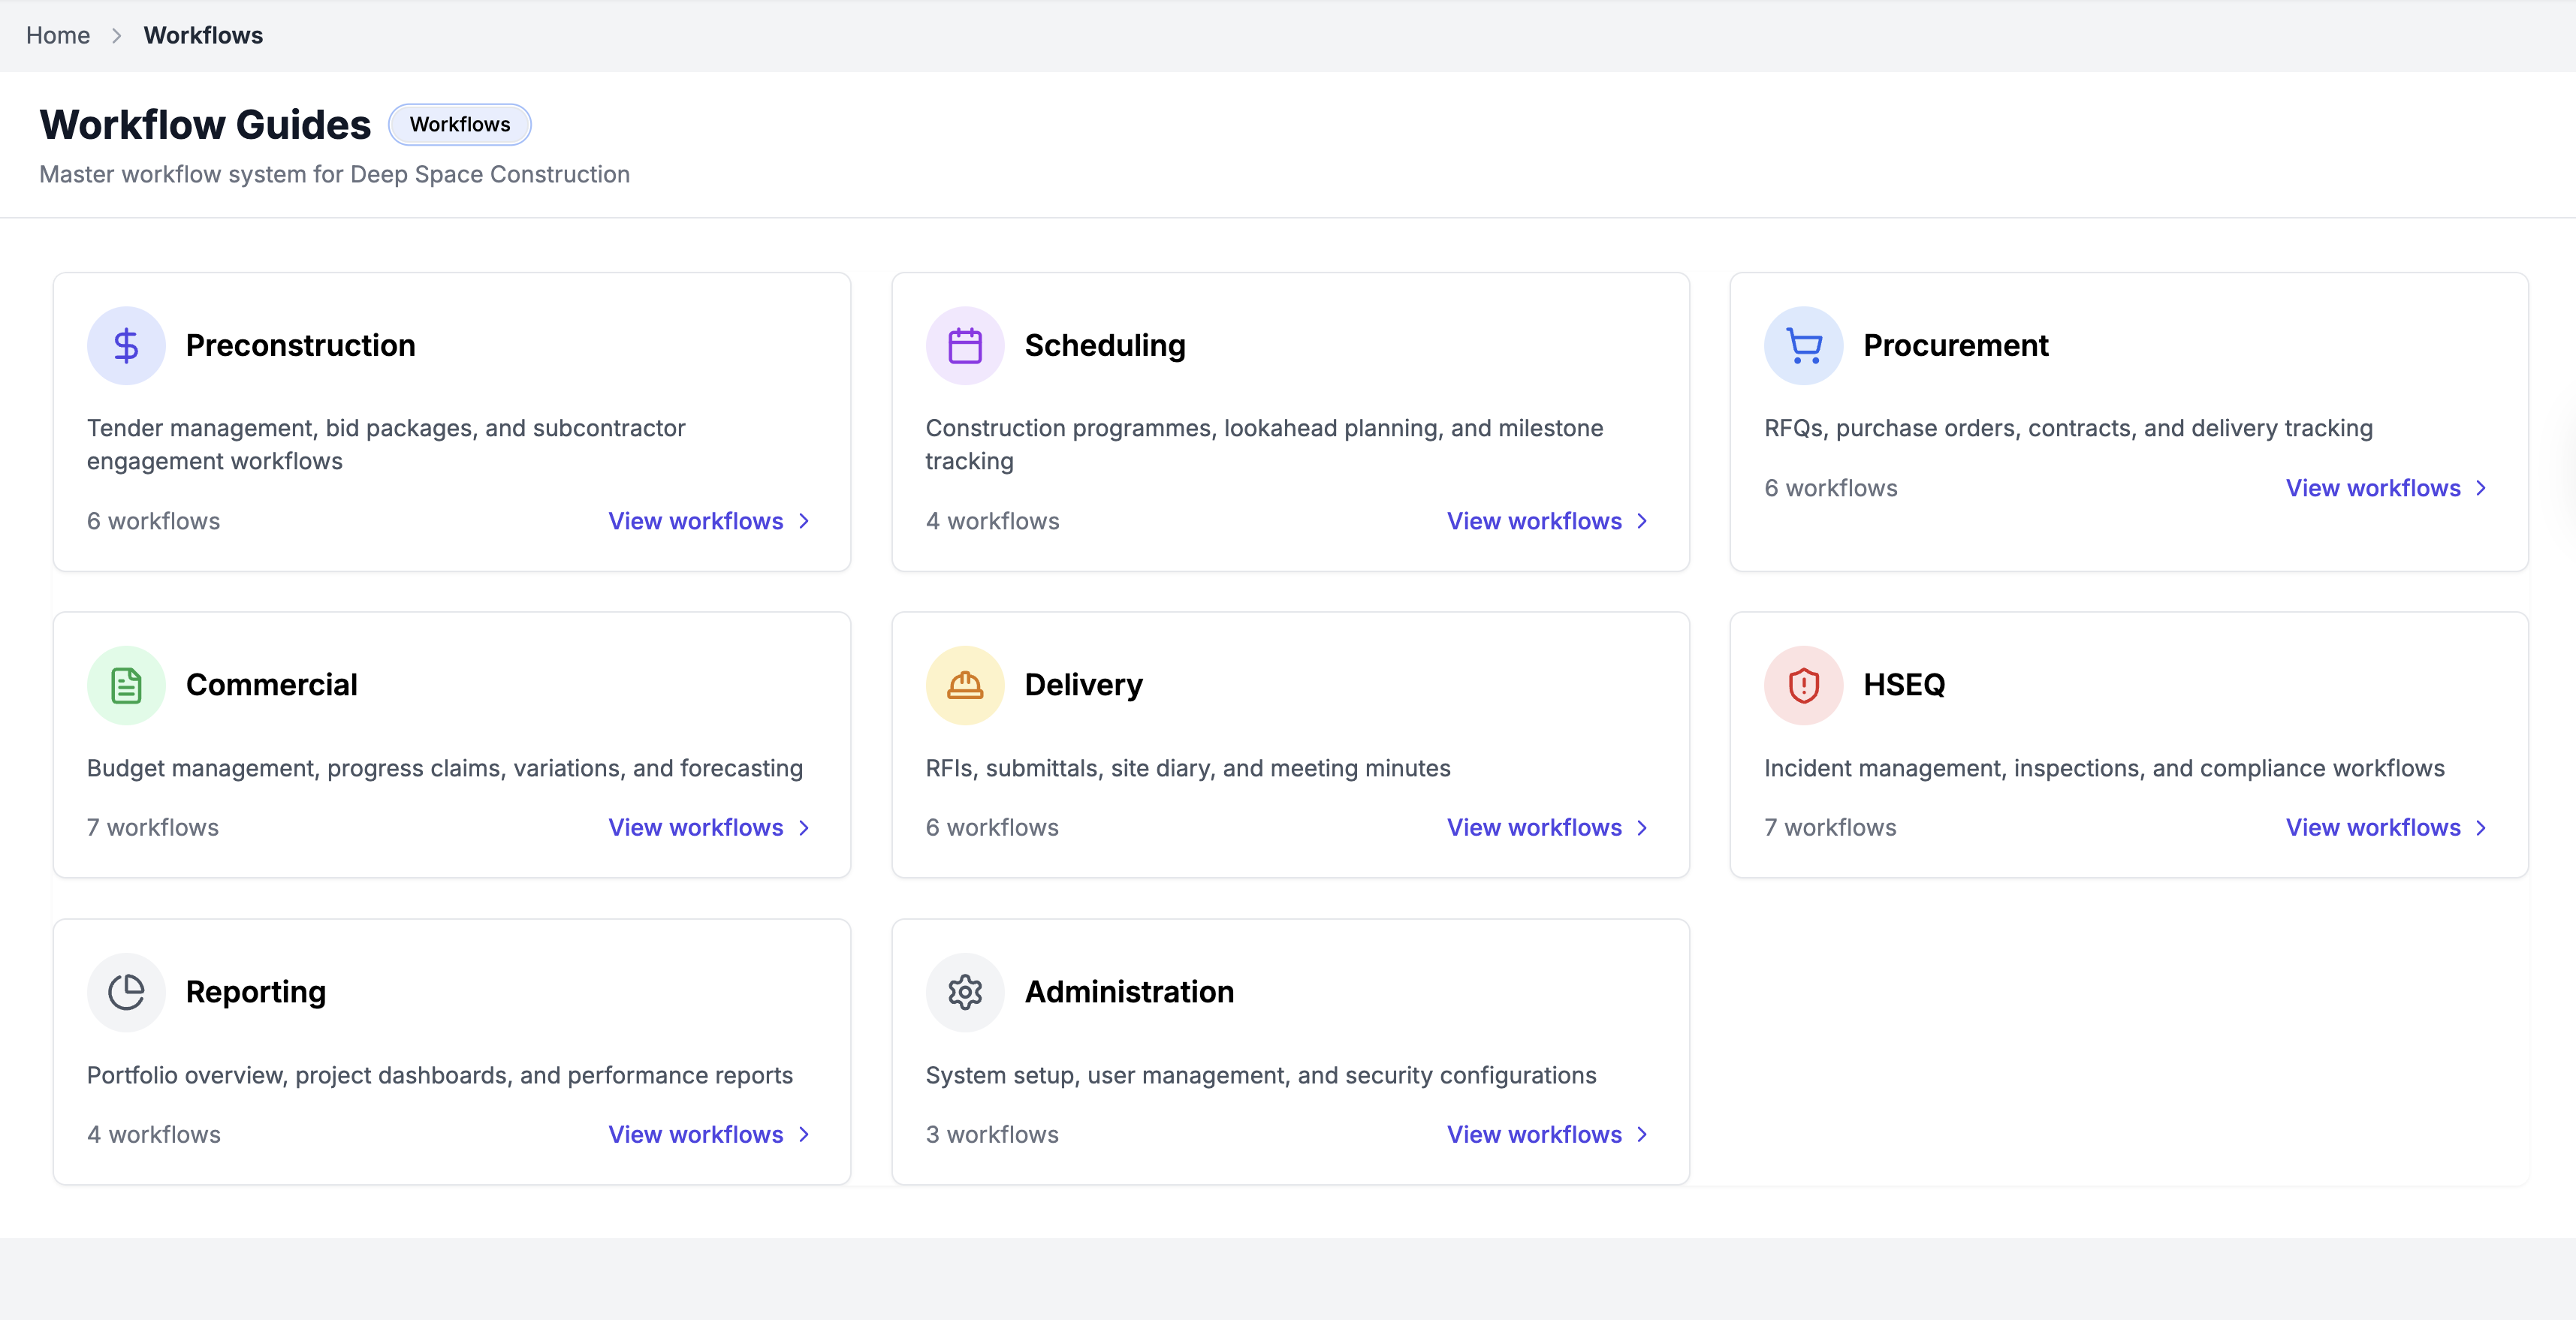Click chevron arrow beside Reporting View workflows

[x=803, y=1135]
